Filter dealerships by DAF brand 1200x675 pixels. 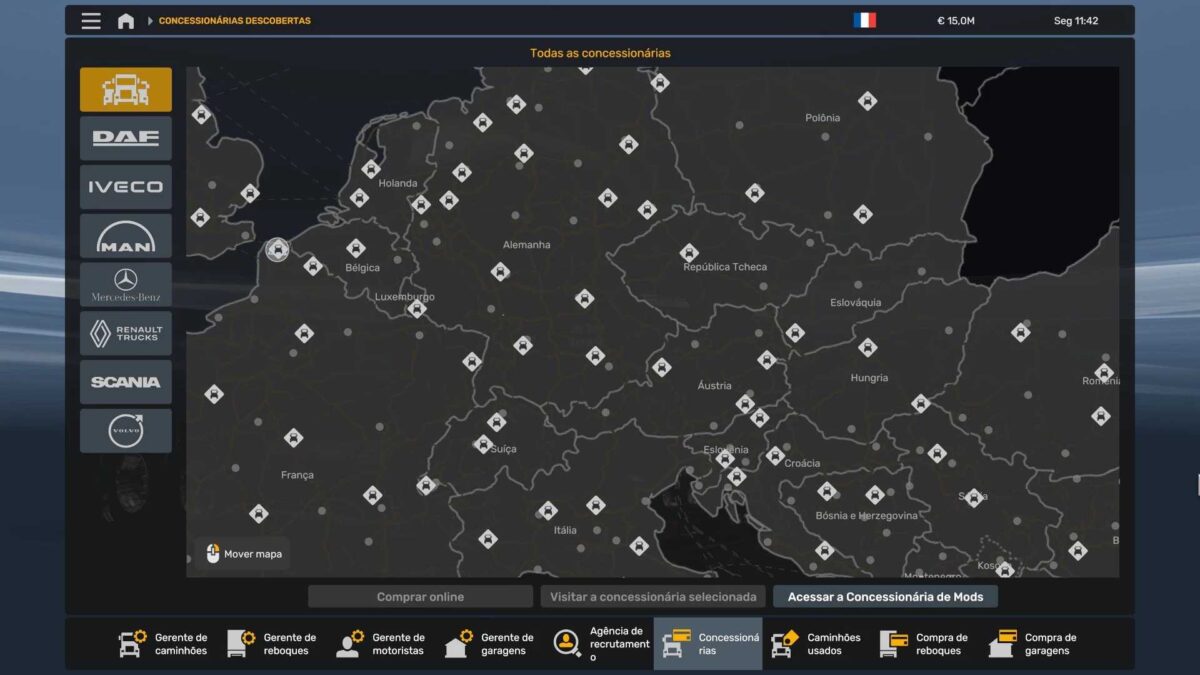pos(126,138)
